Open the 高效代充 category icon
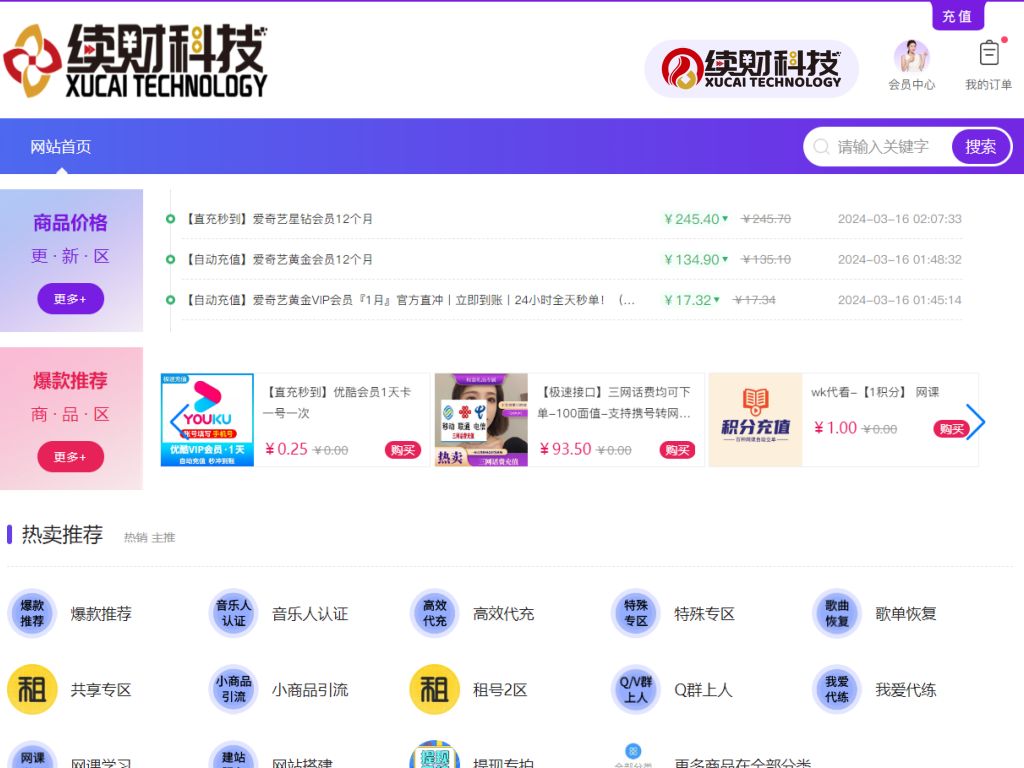Viewport: 1024px width, 768px height. [435, 613]
